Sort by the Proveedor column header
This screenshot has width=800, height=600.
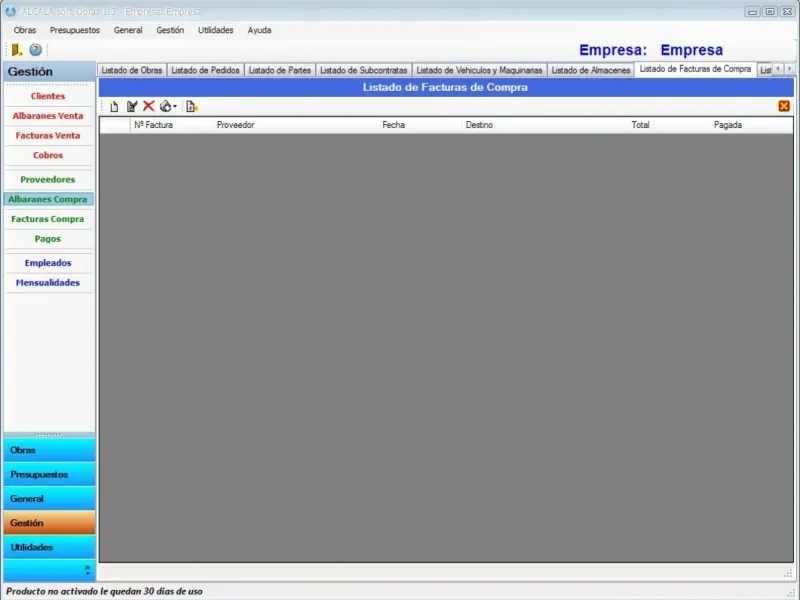click(296, 125)
